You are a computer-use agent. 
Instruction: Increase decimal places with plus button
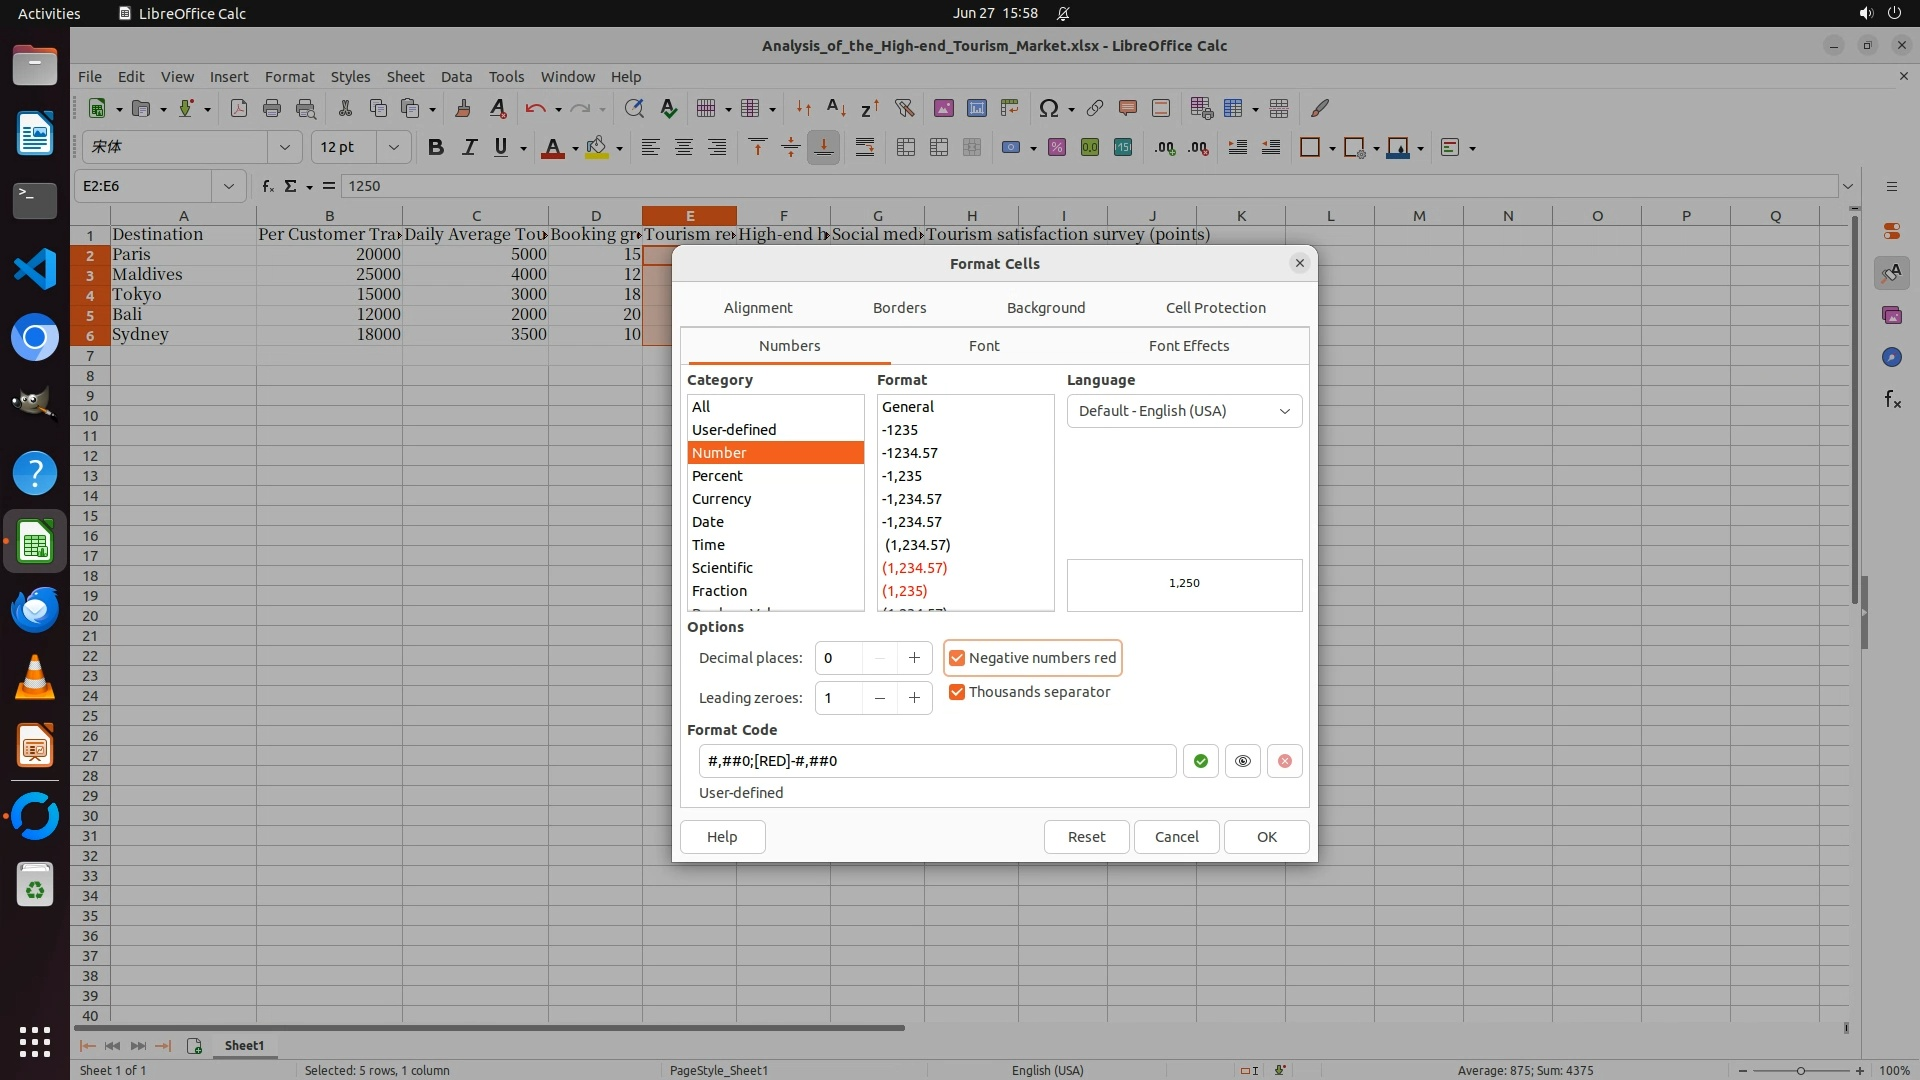(913, 658)
